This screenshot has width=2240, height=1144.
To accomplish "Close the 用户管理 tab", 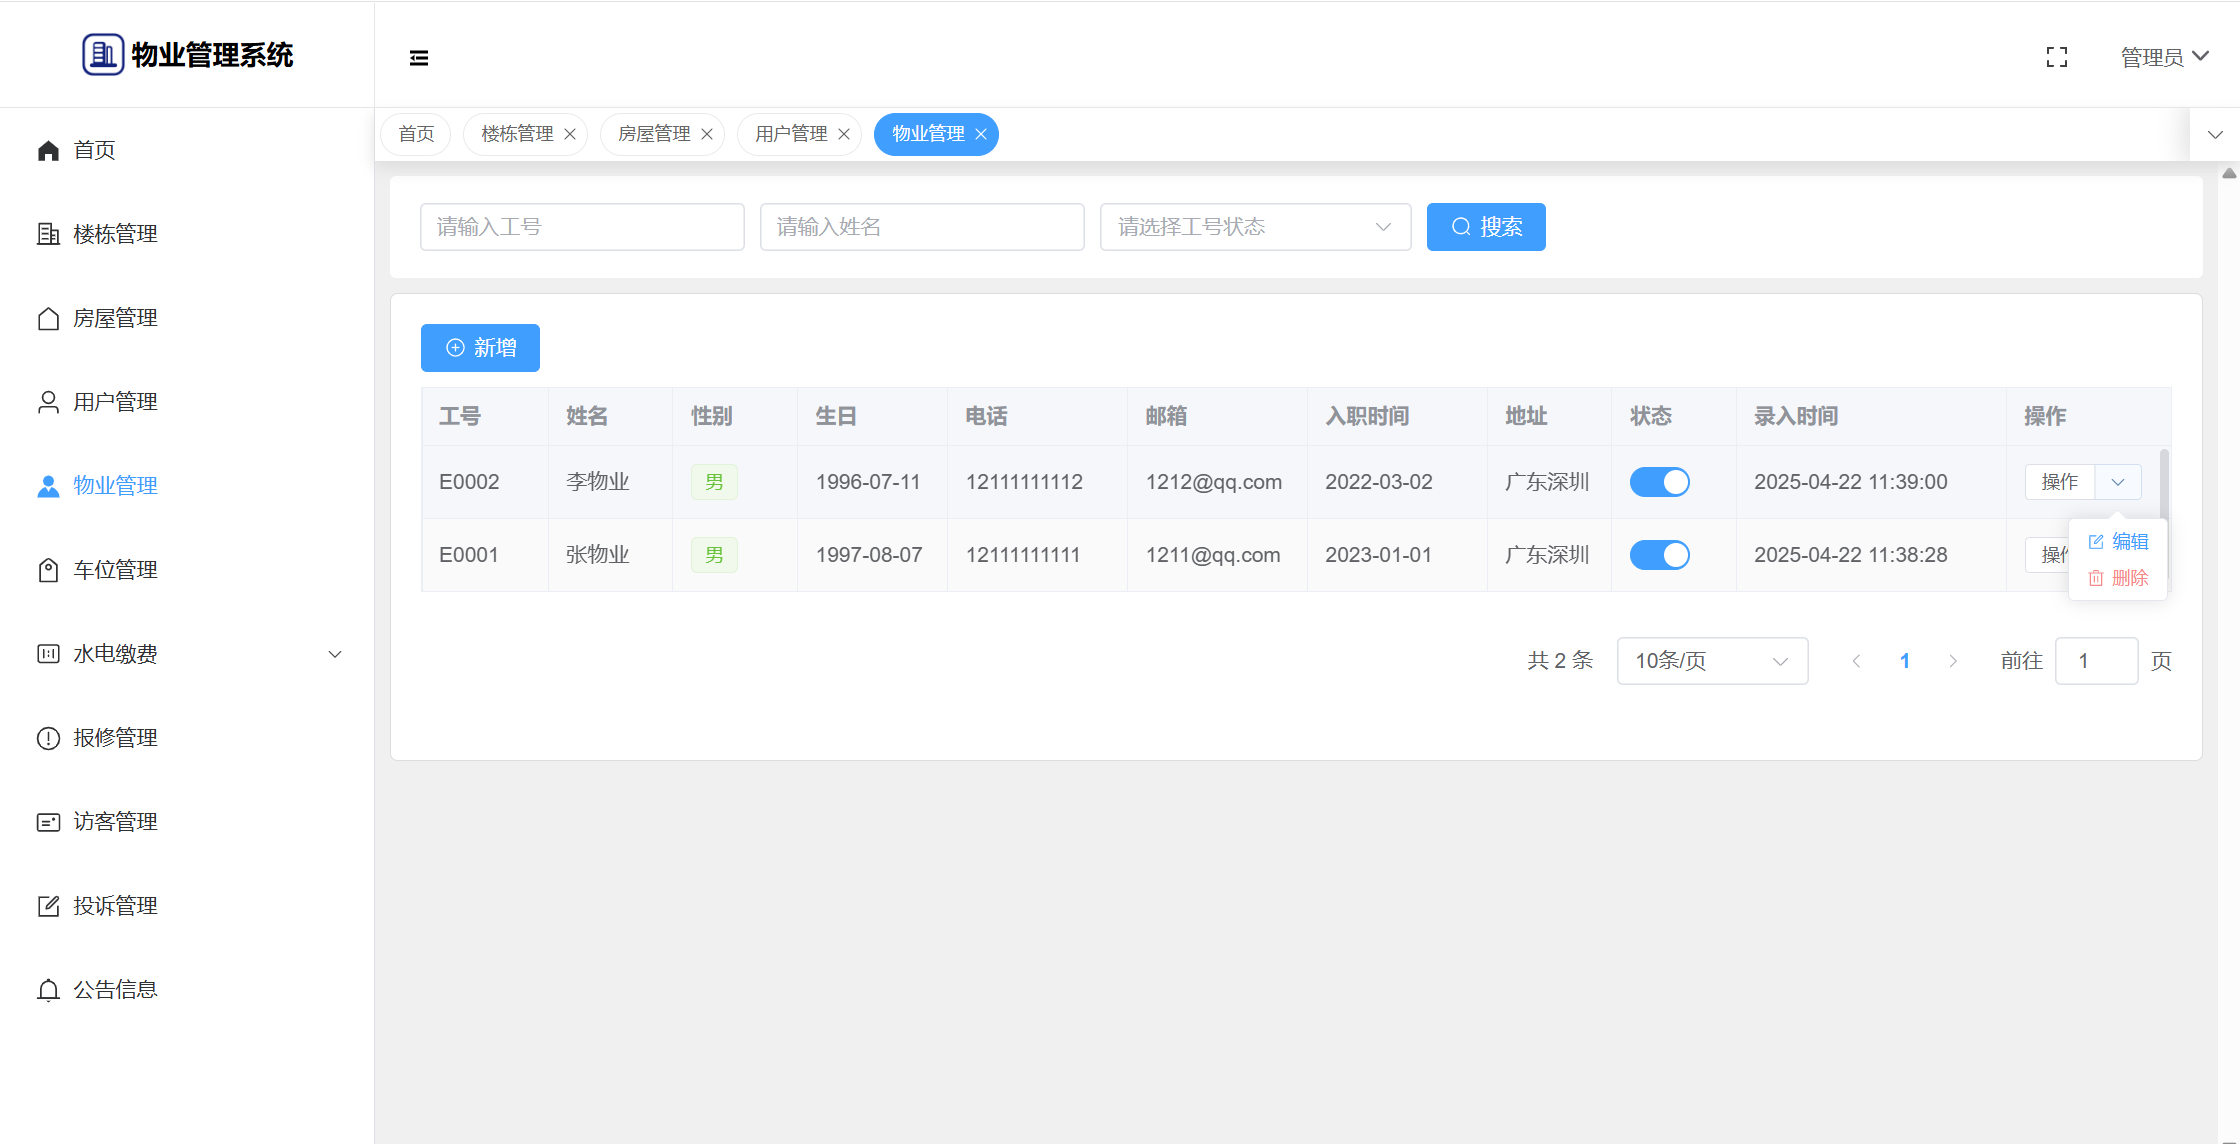I will pos(844,134).
